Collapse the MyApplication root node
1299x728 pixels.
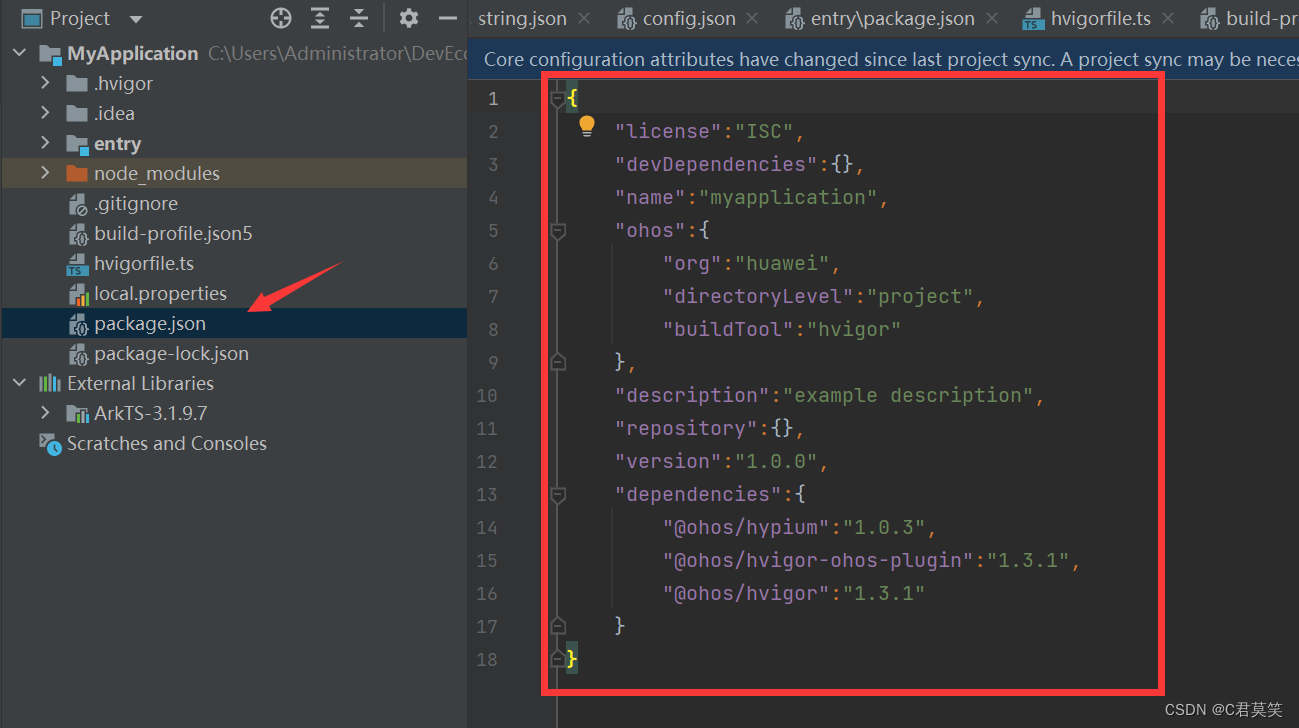coord(19,53)
